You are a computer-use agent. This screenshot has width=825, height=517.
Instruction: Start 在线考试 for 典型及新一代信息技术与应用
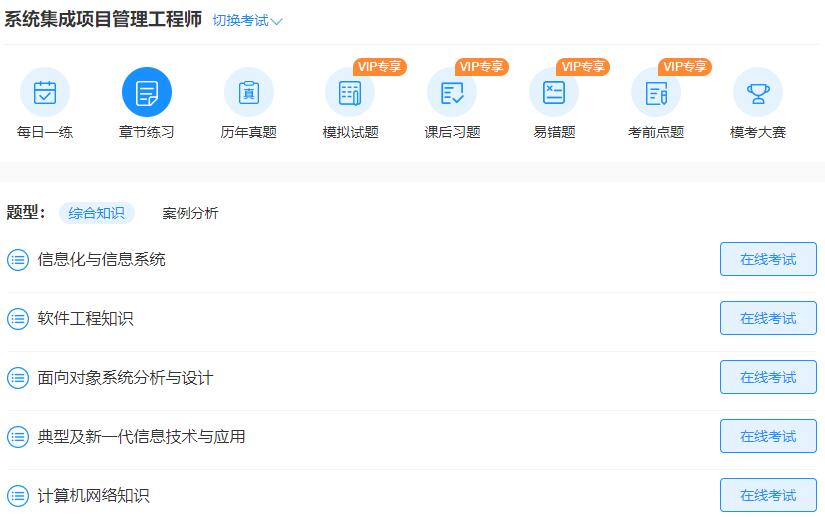[x=768, y=436]
